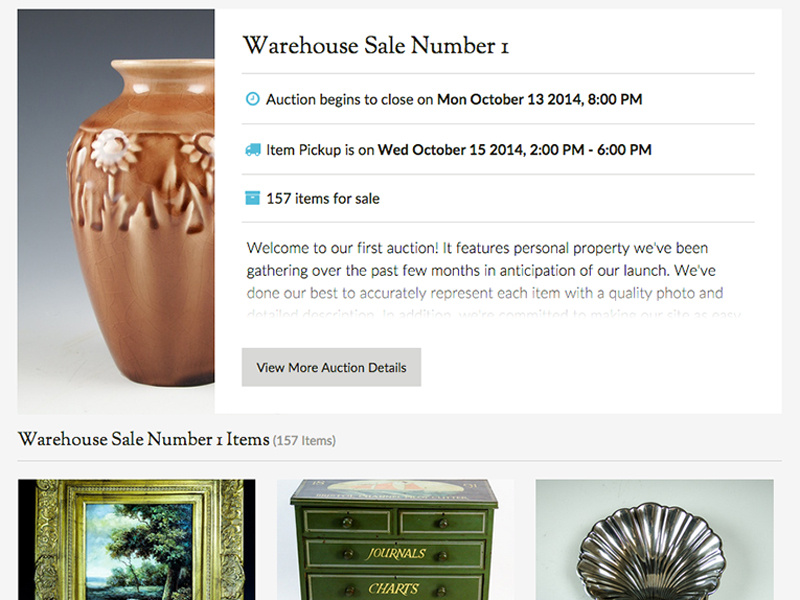Image resolution: width=800 pixels, height=600 pixels.
Task: Click the Warehouse Sale Number 1 Items heading
Action: pos(143,439)
